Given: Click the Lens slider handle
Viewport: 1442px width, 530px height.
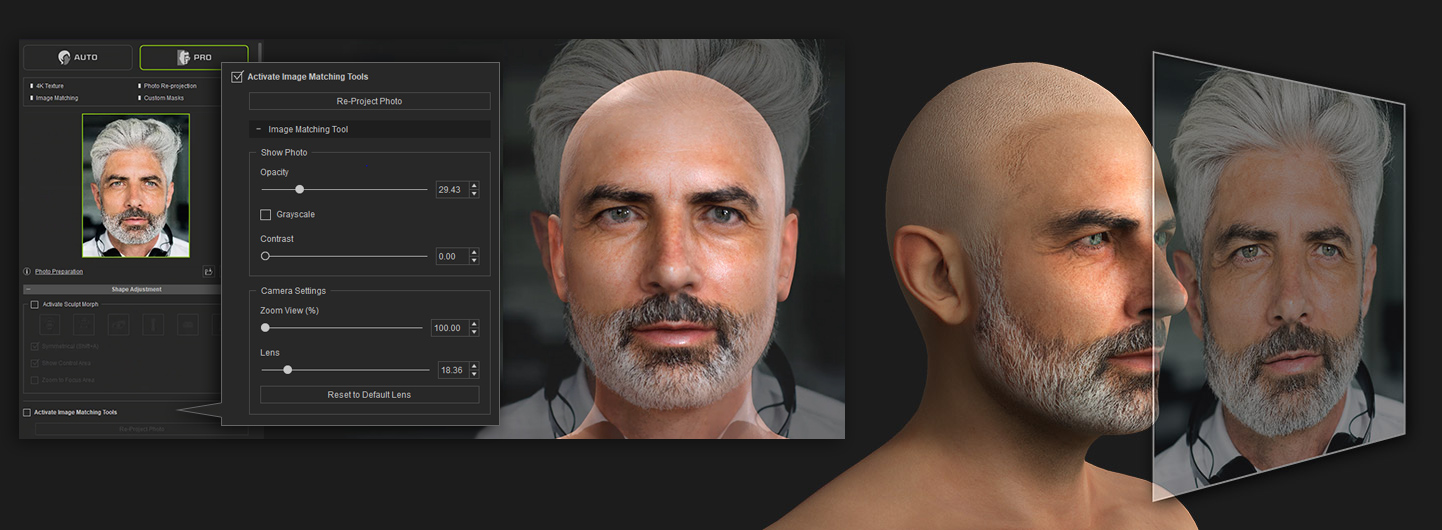Looking at the screenshot, I should 287,370.
